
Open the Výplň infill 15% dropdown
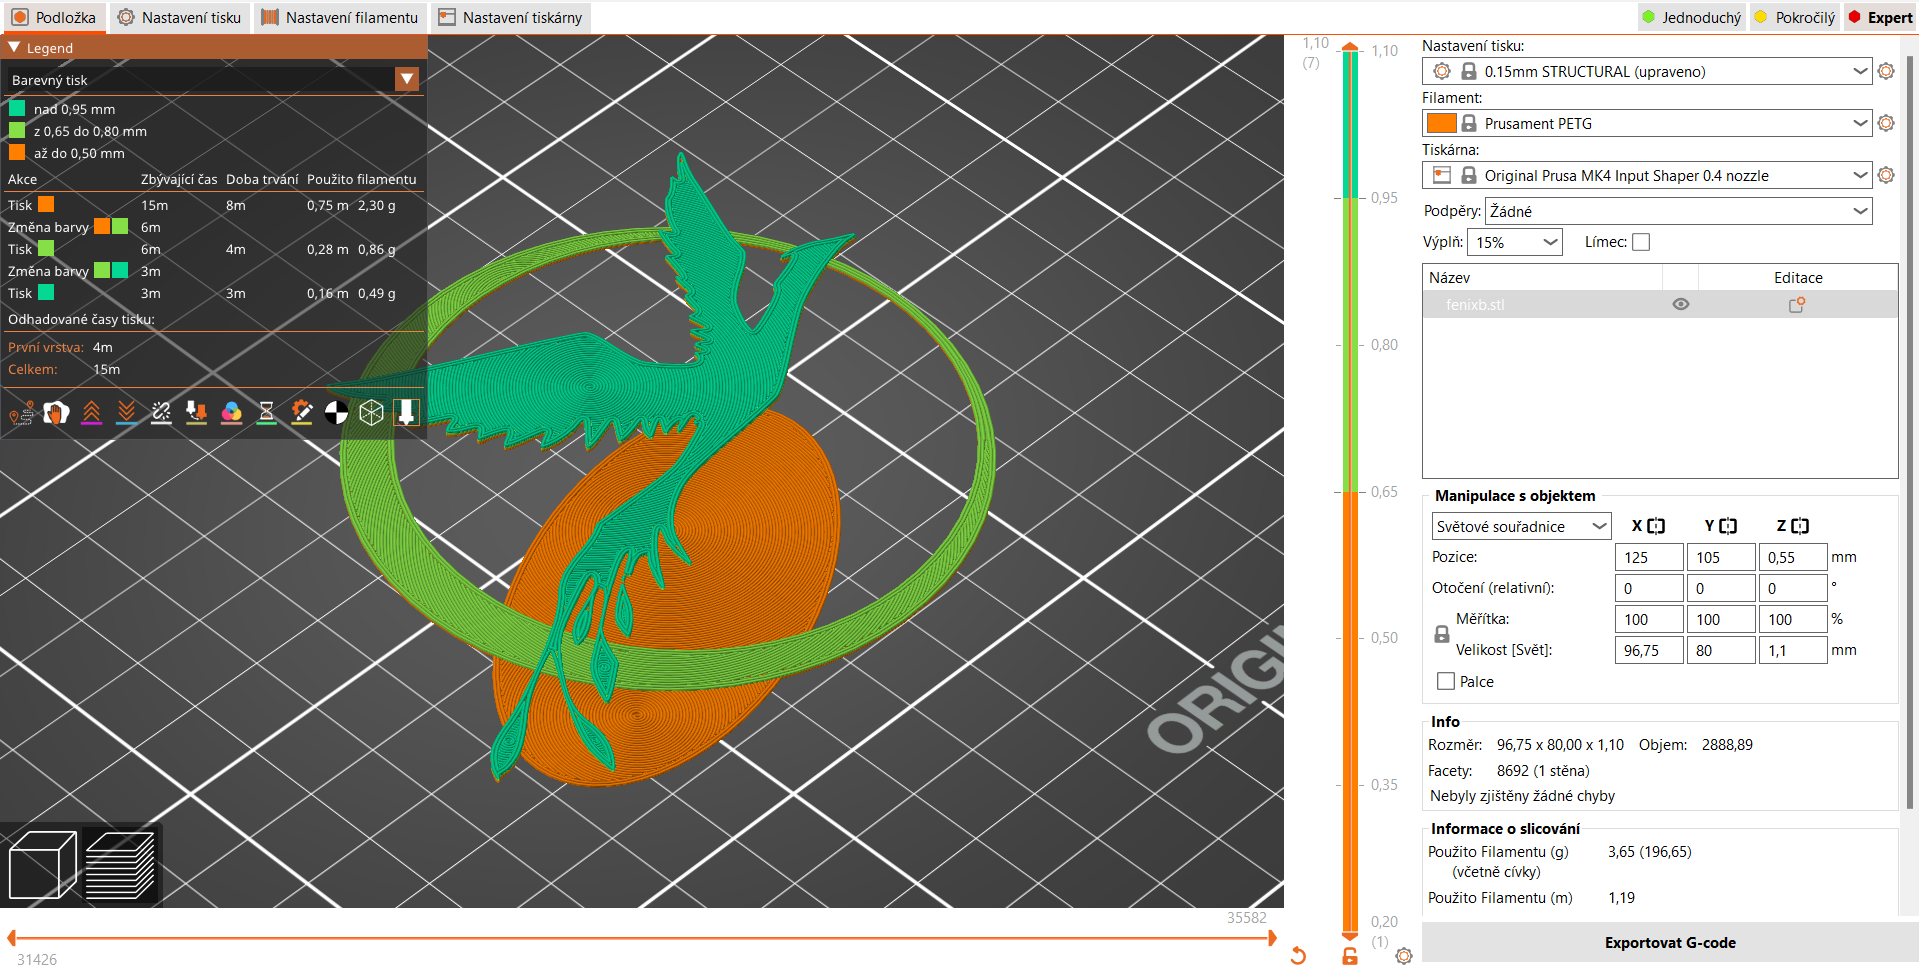click(1515, 242)
